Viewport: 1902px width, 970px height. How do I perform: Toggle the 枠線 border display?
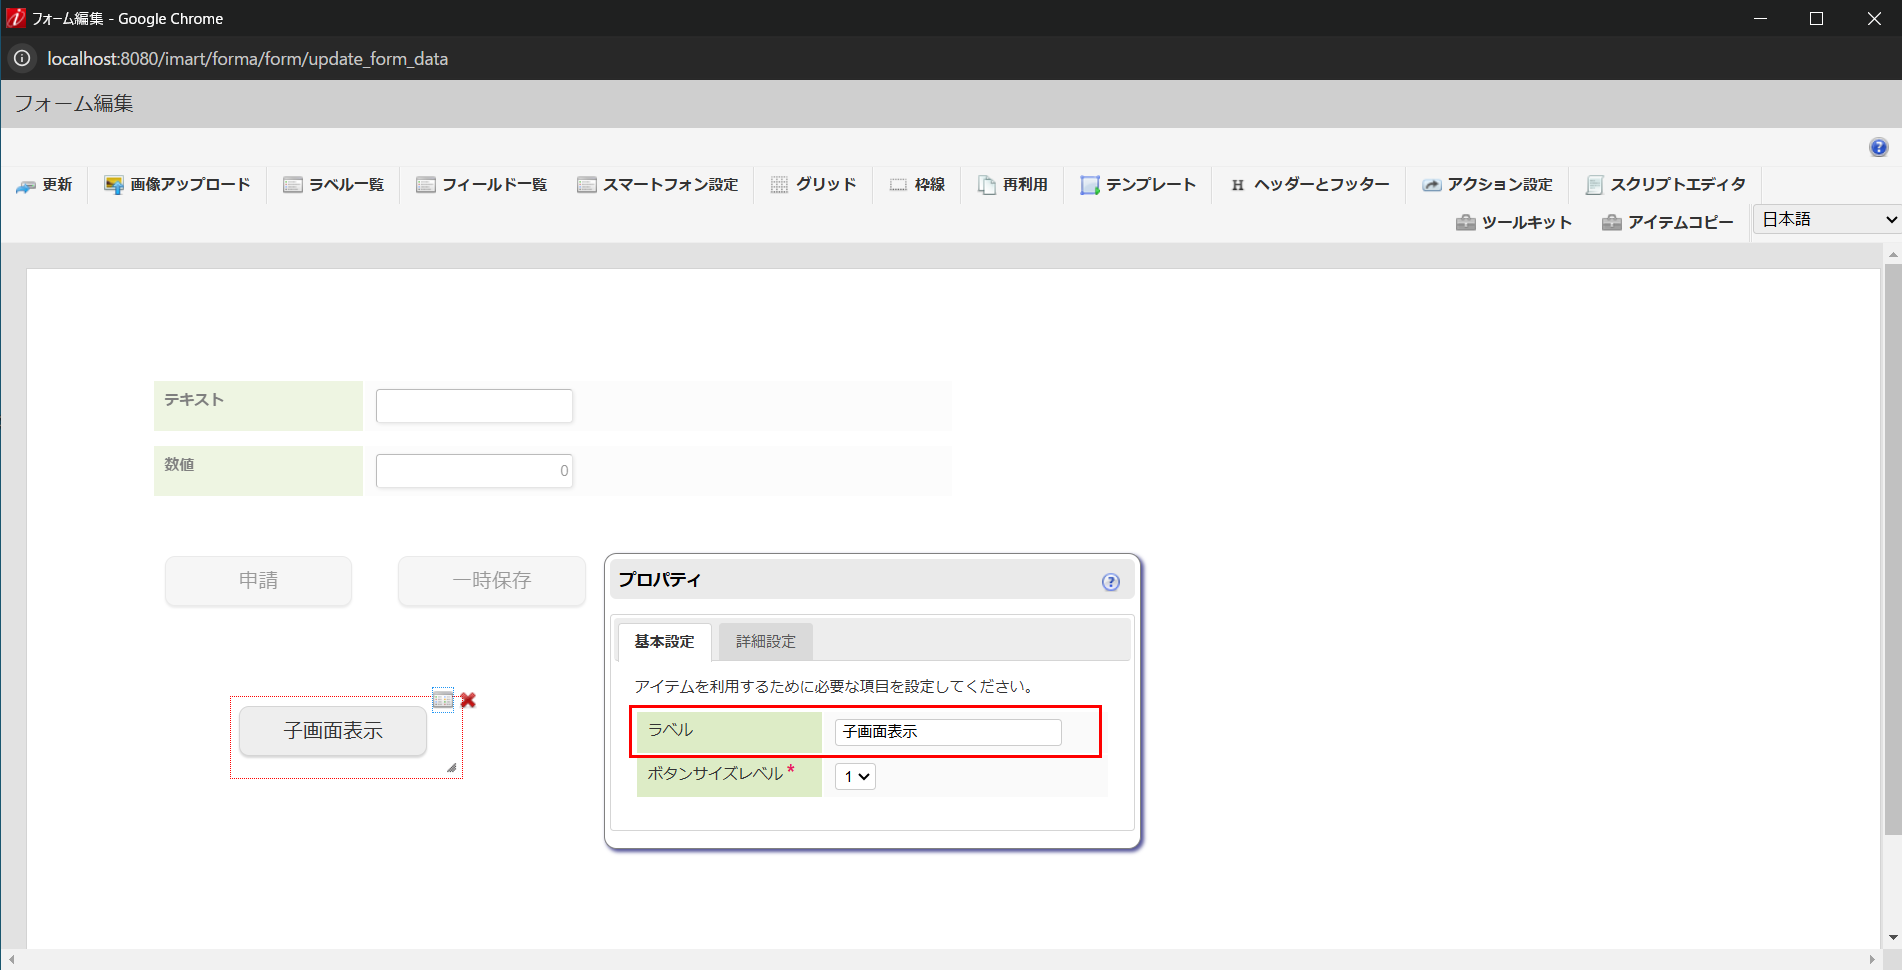coord(916,184)
